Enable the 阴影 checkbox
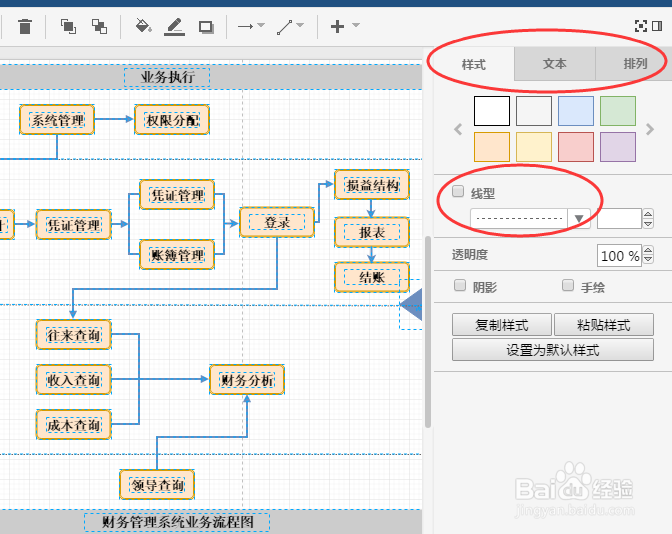672x534 pixels. click(460, 285)
